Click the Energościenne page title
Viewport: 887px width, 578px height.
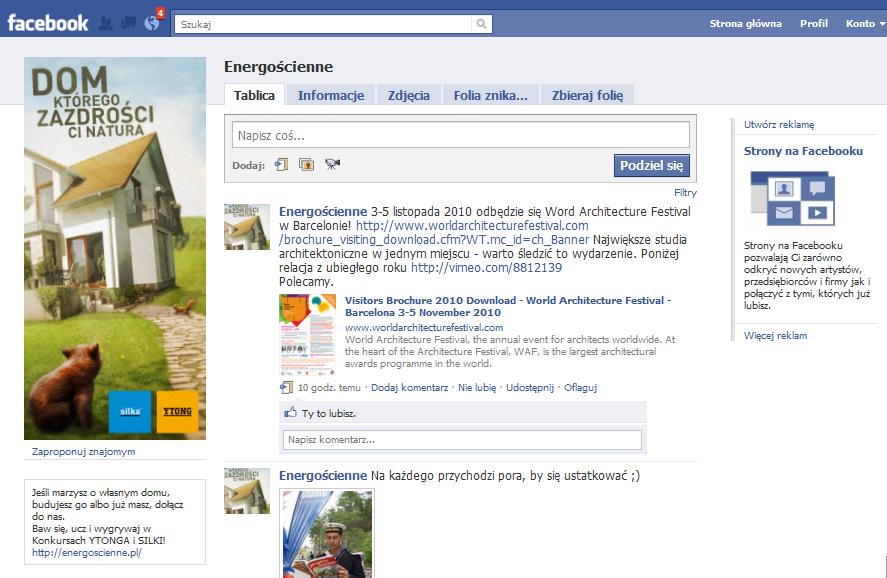(x=278, y=67)
